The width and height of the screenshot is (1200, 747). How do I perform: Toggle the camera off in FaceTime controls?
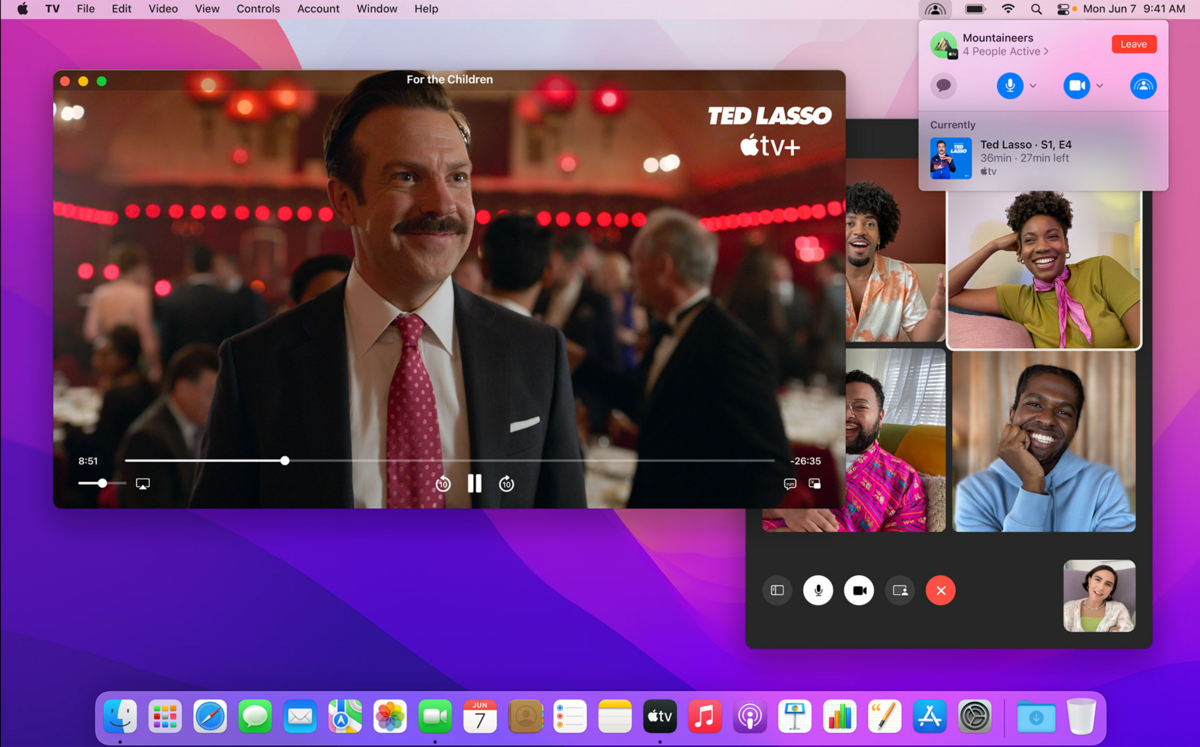858,590
